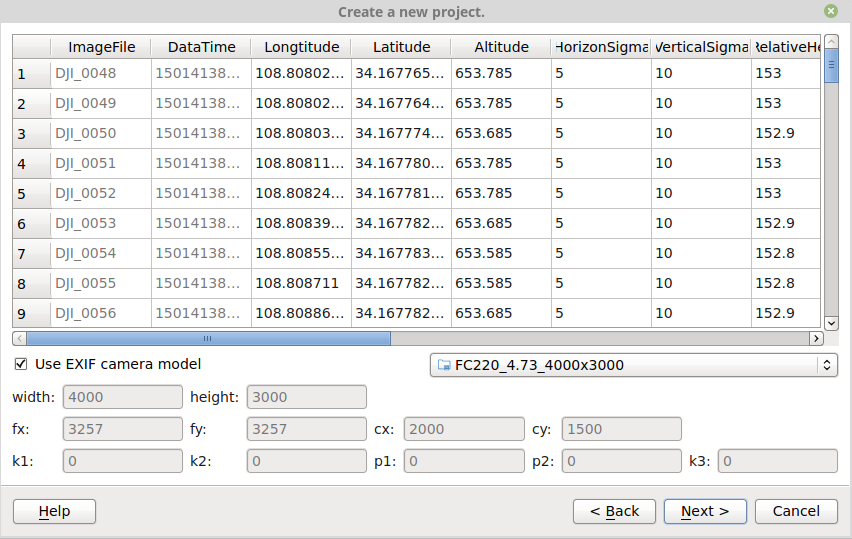The image size is (852, 539).
Task: Open the FC220_4.73_4000x3000 camera dropdown
Action: (x=633, y=365)
